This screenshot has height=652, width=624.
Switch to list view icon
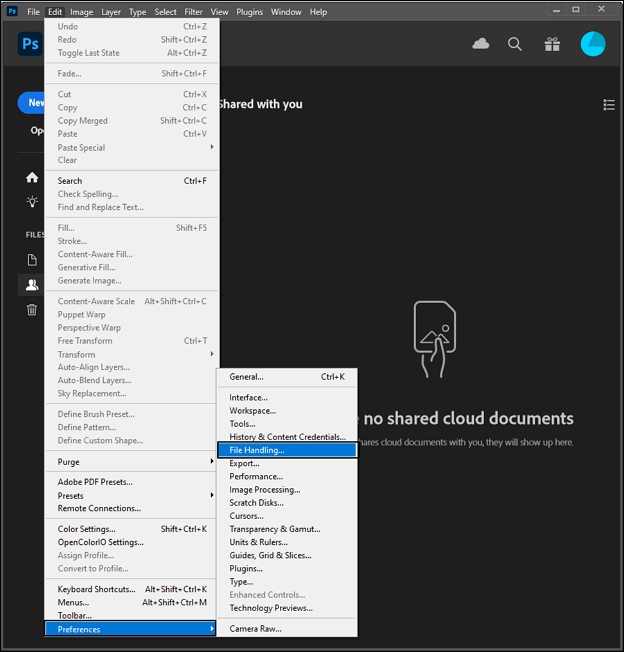pos(609,104)
